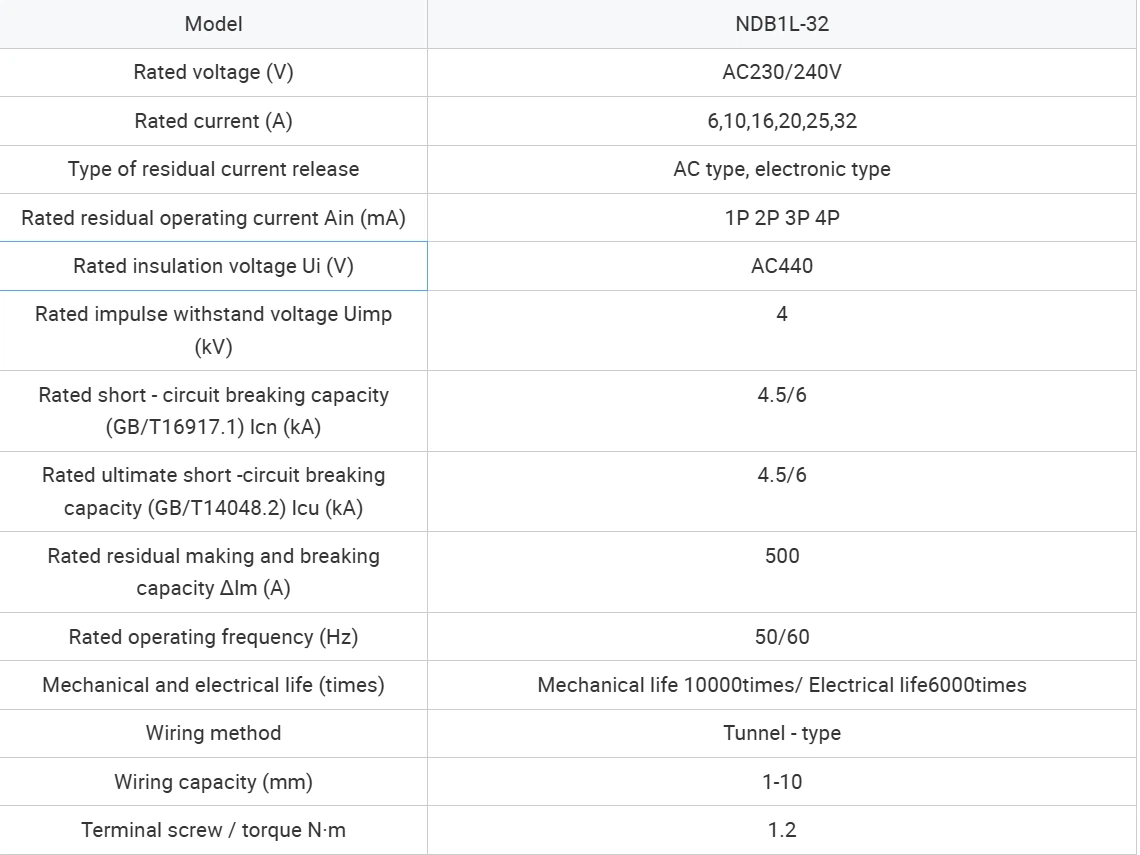Image resolution: width=1140 pixels, height=855 pixels.
Task: Click Rated impulse withstand voltage Uimp label
Action: coord(213,330)
